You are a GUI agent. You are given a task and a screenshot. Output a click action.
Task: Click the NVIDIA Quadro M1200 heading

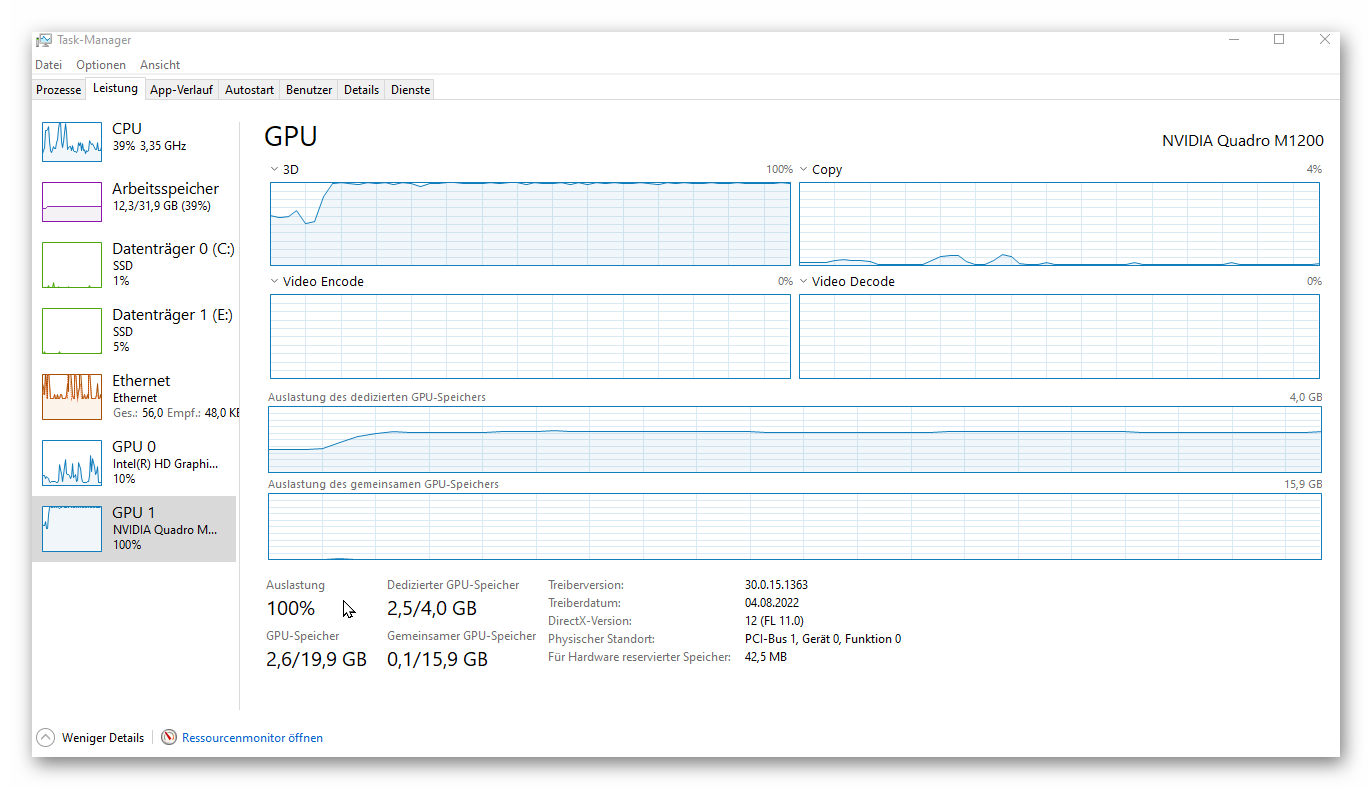pos(1242,141)
